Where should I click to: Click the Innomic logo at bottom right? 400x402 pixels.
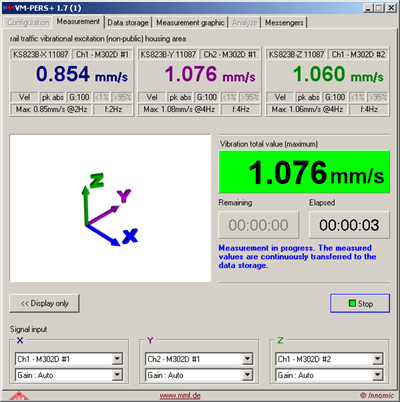point(377,395)
